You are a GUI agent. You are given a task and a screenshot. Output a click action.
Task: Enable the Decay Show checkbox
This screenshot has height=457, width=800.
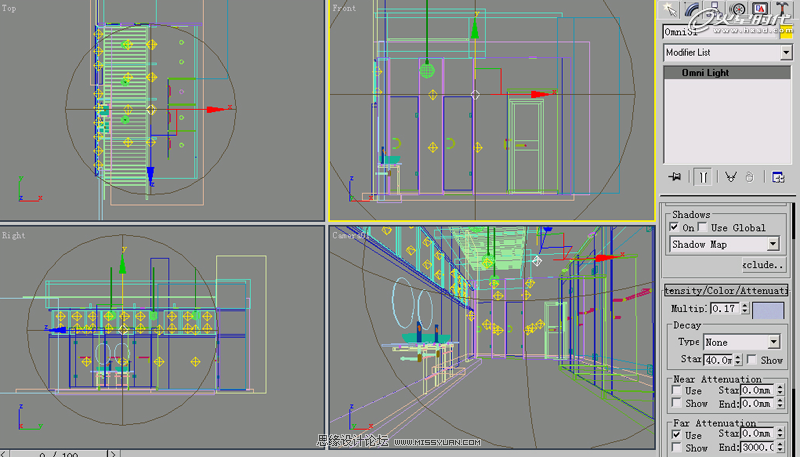752,360
